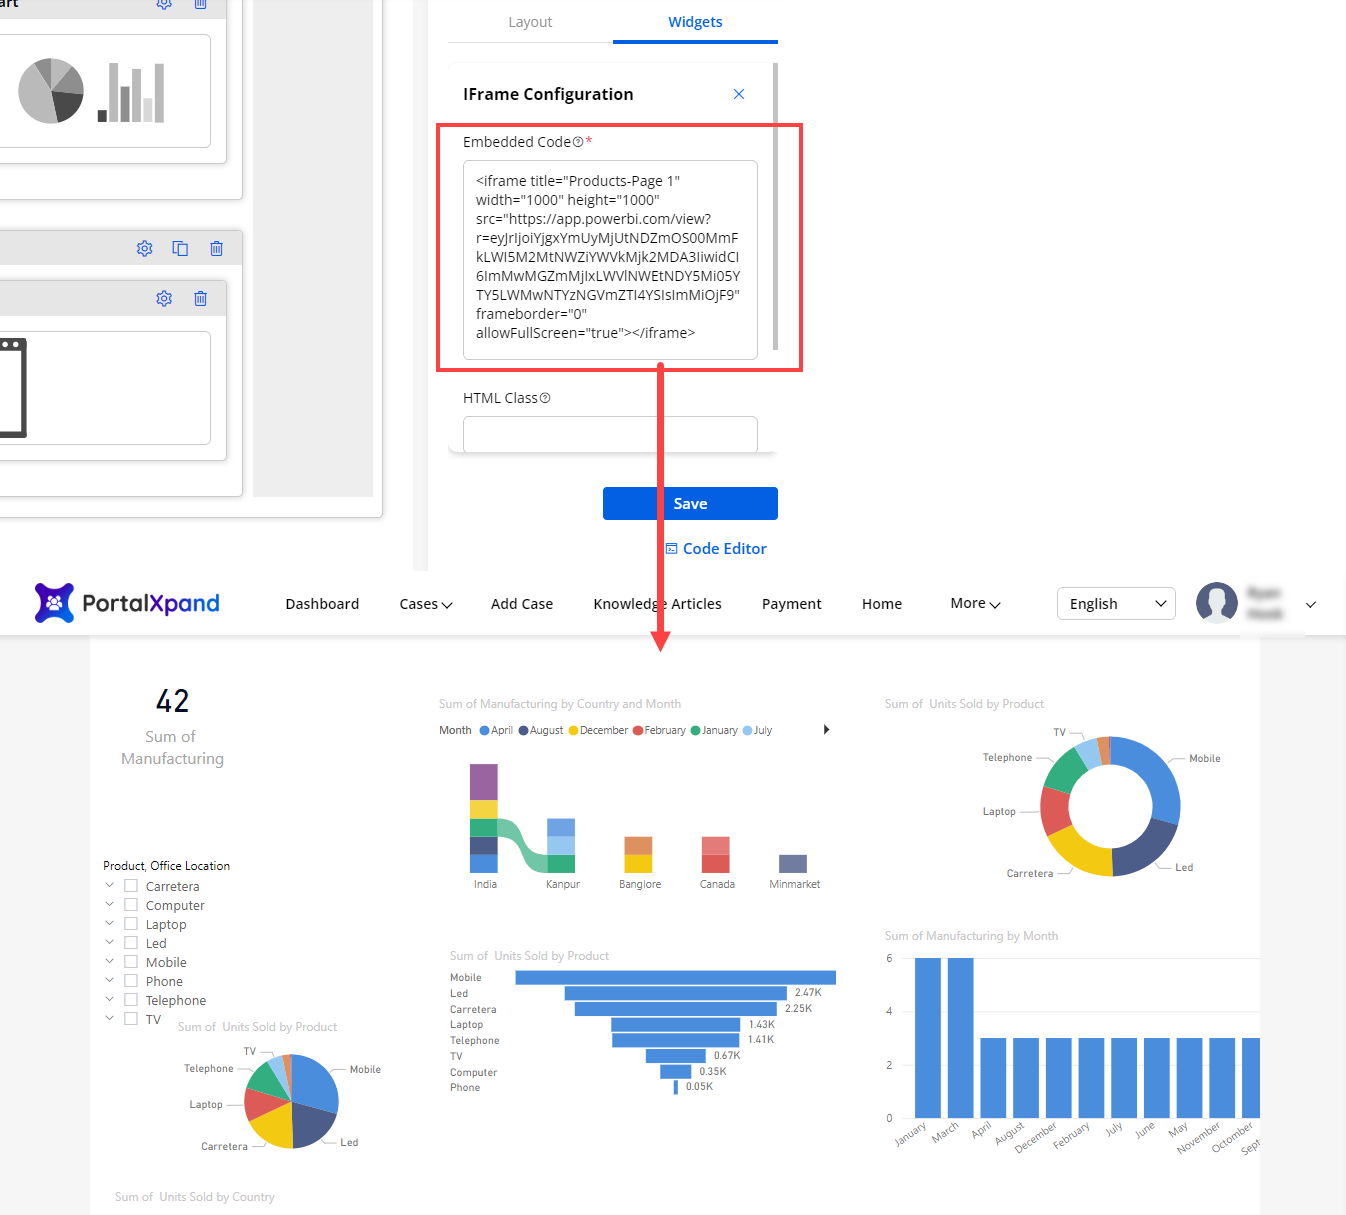
Task: Close the IFrame Configuration panel
Action: tap(739, 94)
